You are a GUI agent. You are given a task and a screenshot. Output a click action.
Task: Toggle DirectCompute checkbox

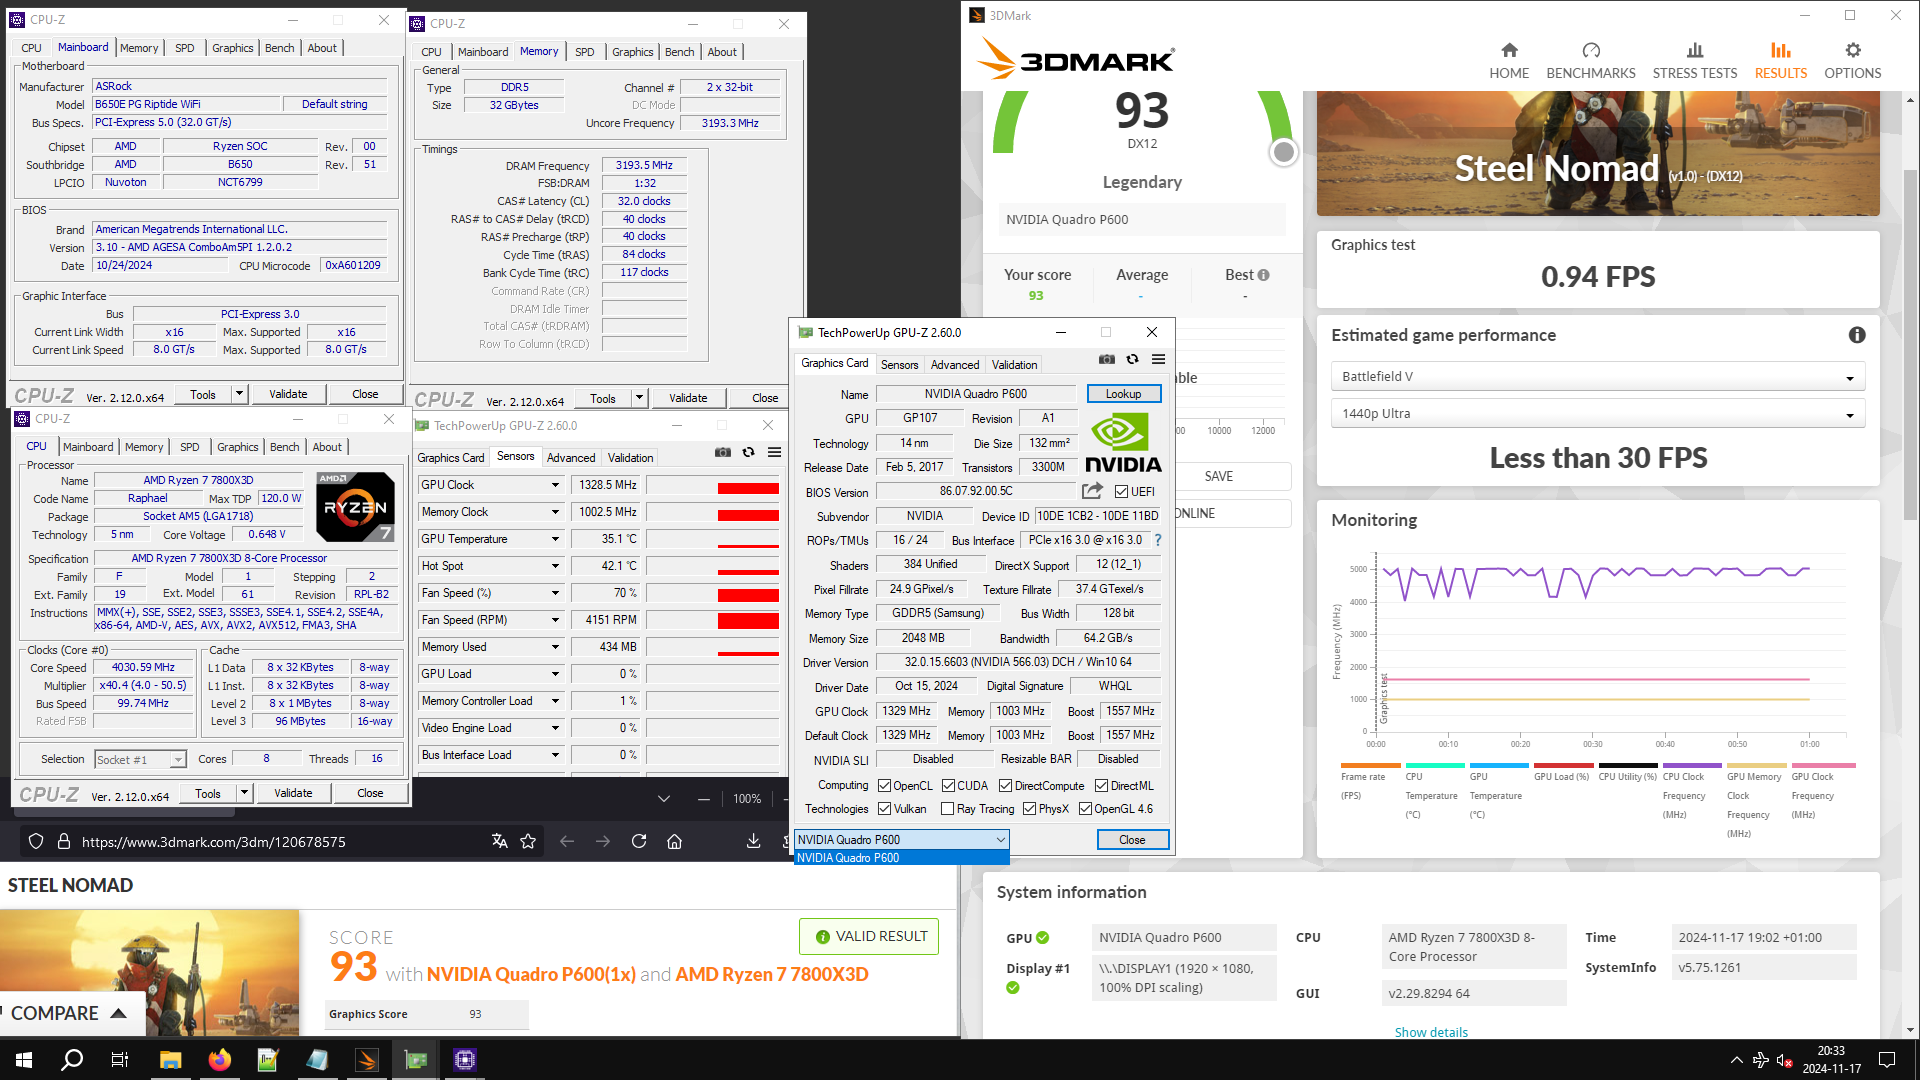click(x=1005, y=786)
